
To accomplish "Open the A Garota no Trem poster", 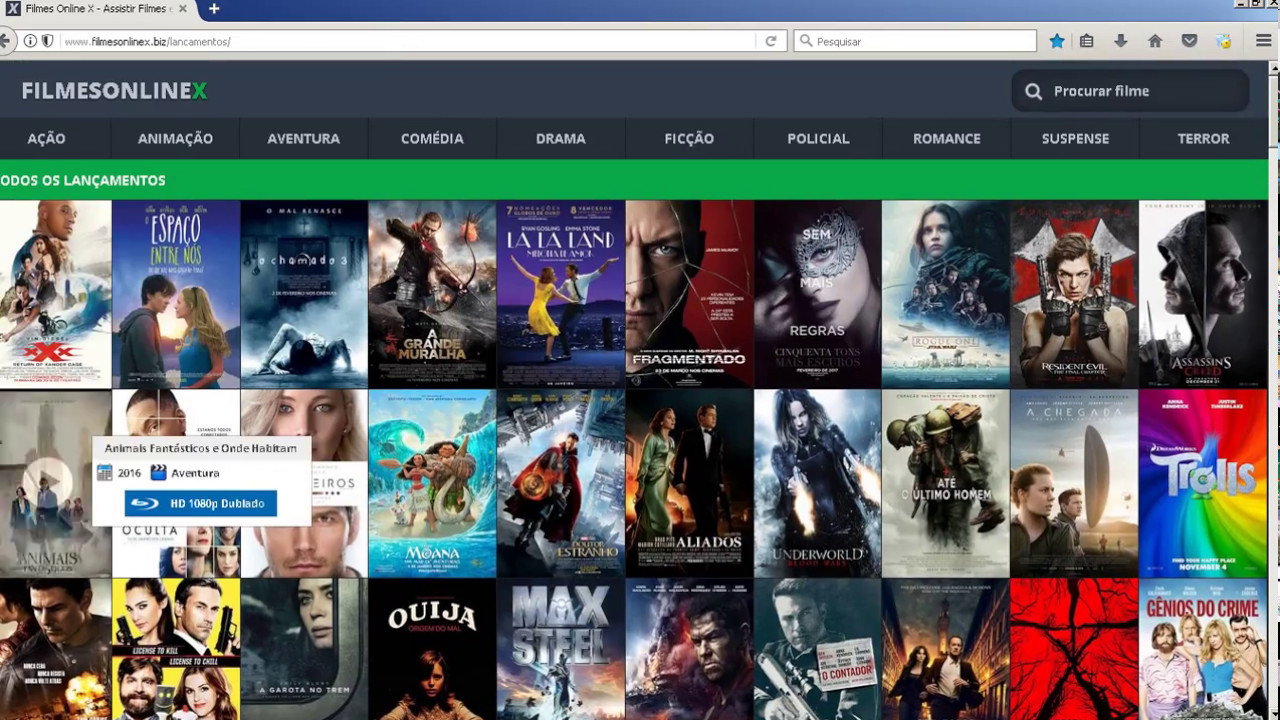I will point(304,649).
